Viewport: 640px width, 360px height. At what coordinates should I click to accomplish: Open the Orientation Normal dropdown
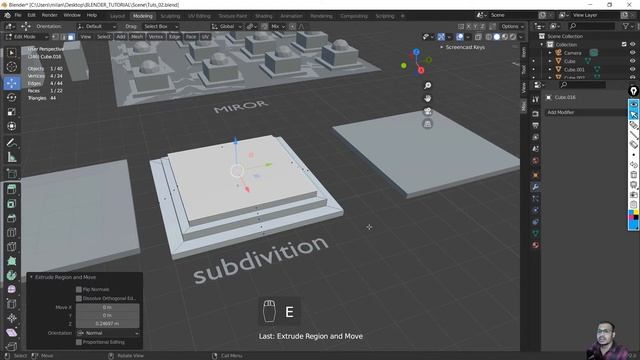coord(108,333)
